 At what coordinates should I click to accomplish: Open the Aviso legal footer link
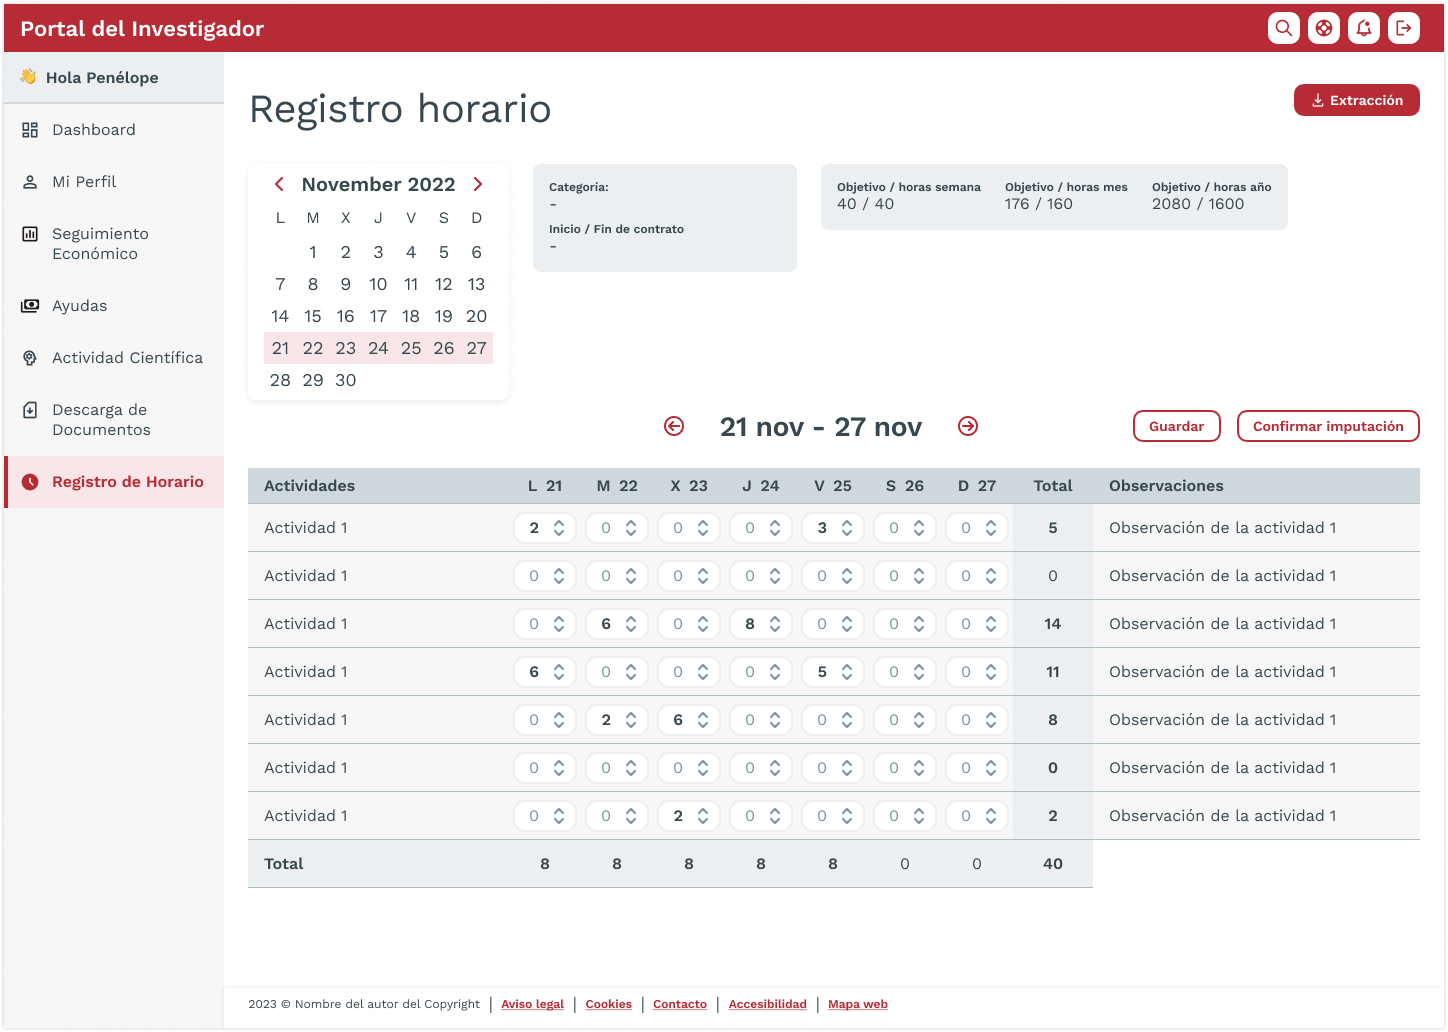pyautogui.click(x=532, y=1004)
